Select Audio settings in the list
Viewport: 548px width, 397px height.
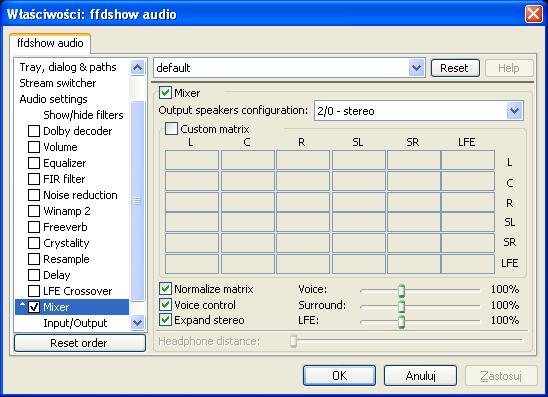pyautogui.click(x=53, y=99)
